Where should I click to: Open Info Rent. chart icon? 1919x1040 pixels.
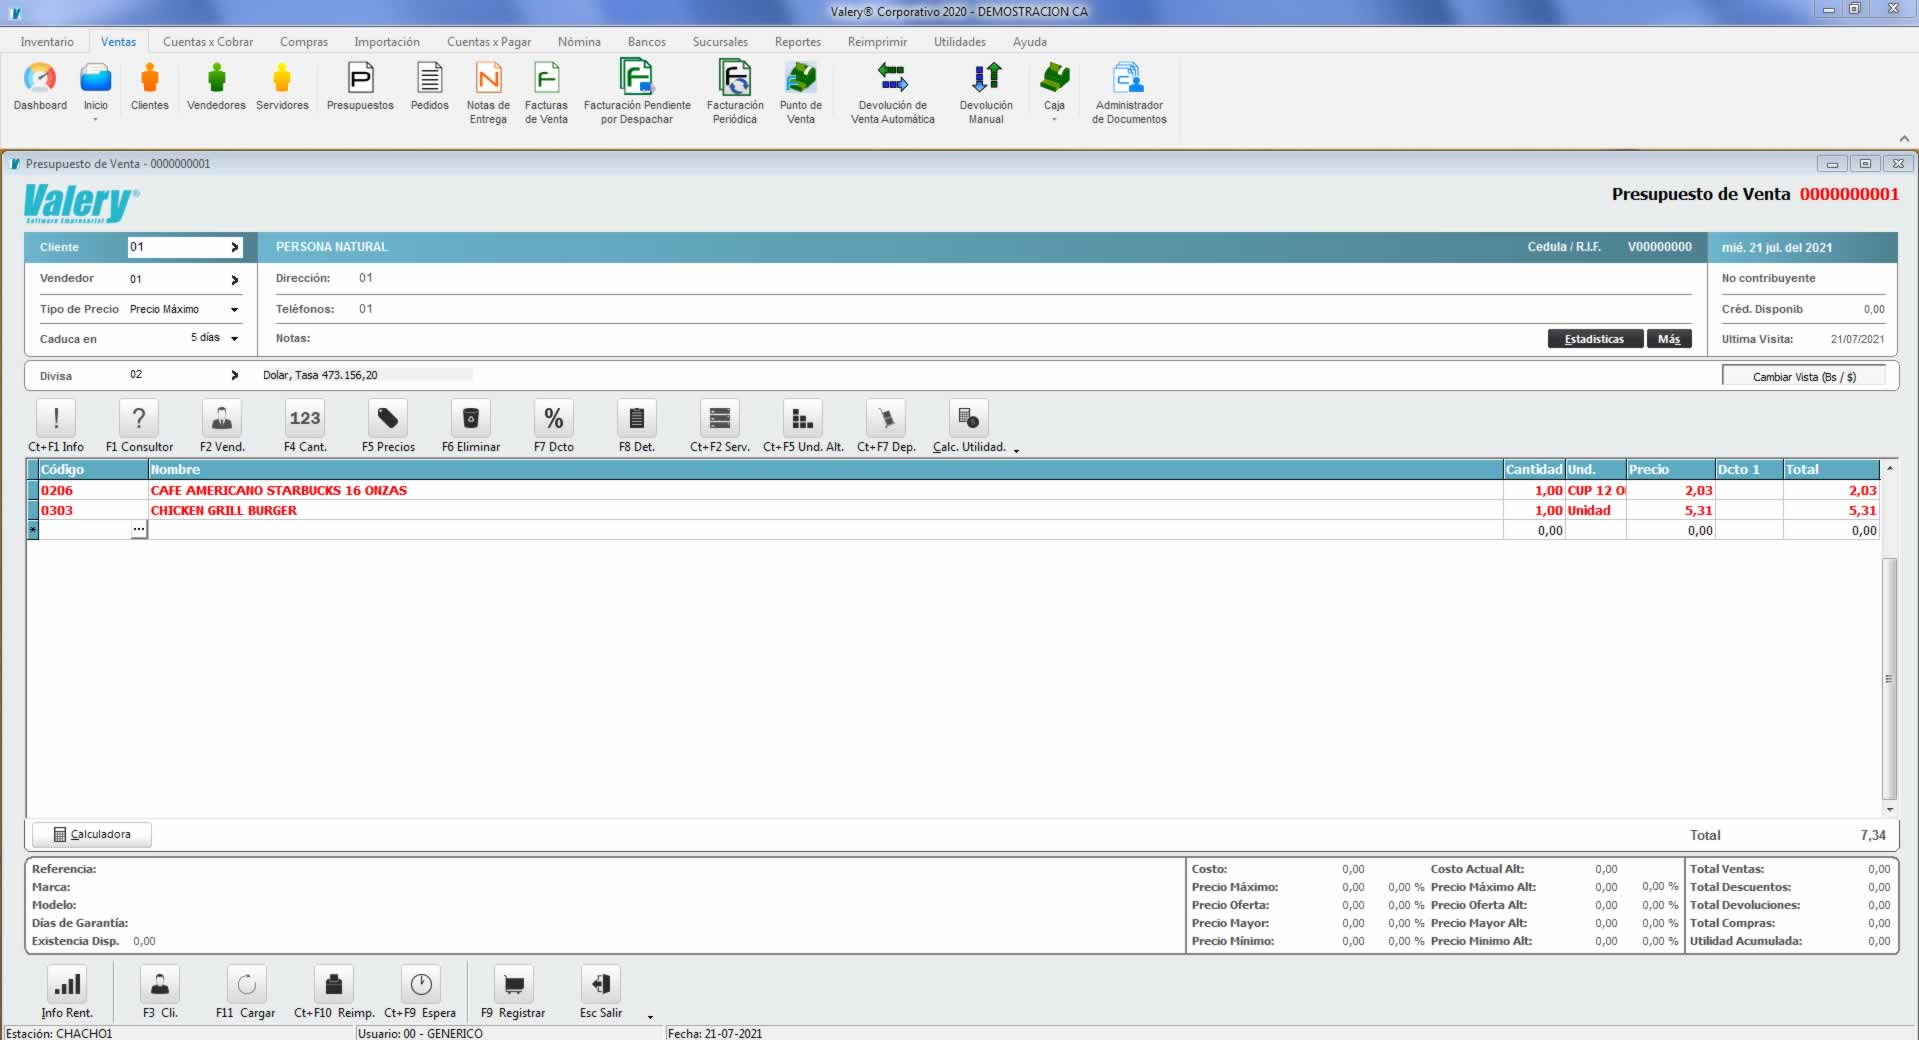67,985
